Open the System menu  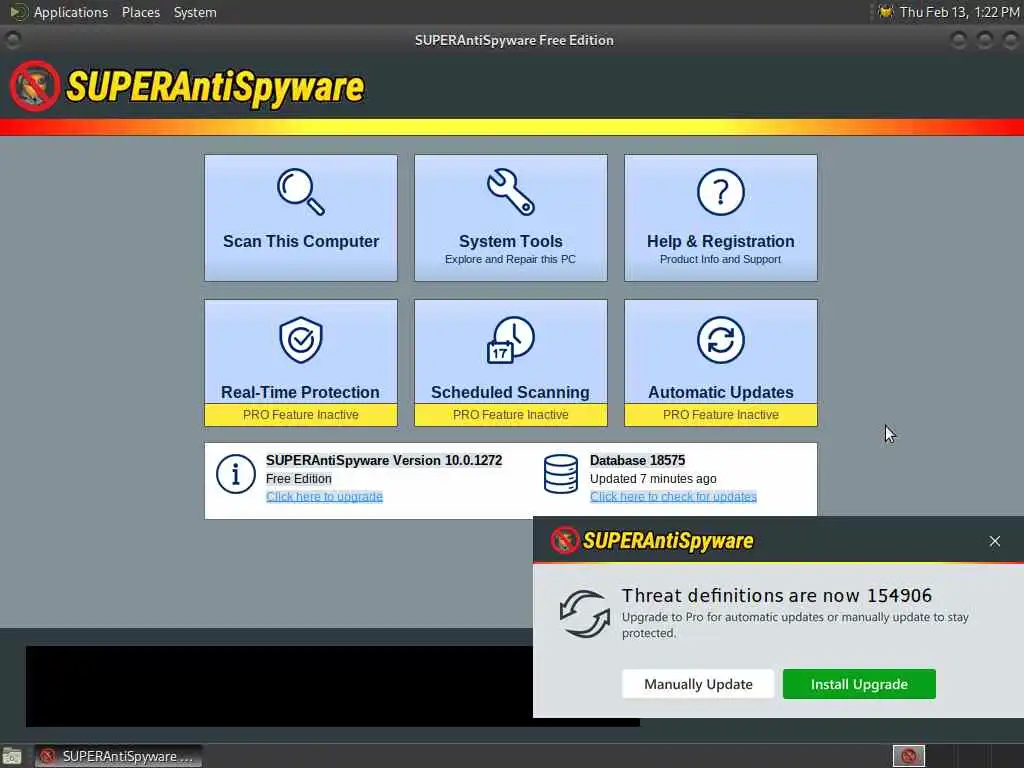(195, 12)
